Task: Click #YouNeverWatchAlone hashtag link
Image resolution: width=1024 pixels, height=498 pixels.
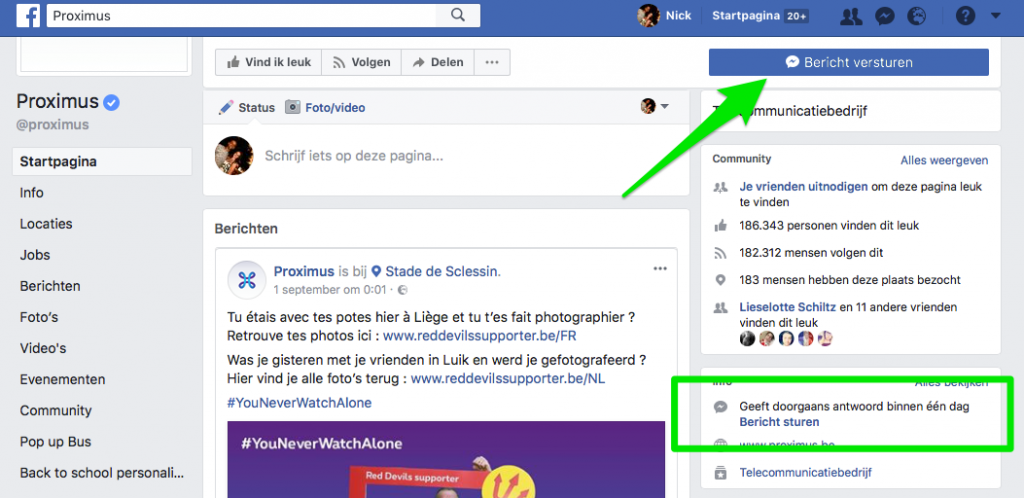Action: tap(299, 403)
